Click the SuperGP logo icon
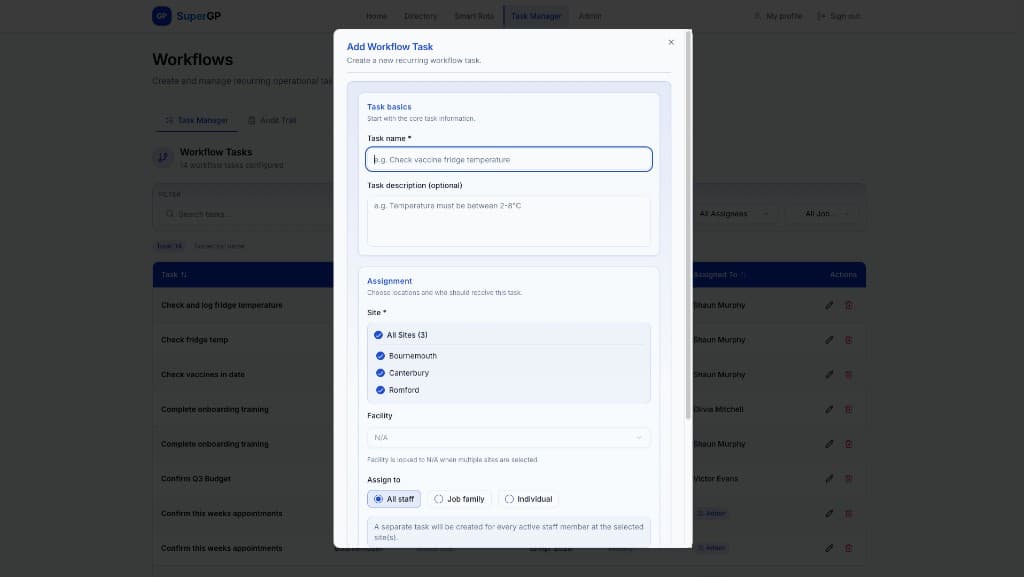The height and width of the screenshot is (577, 1024). (161, 16)
